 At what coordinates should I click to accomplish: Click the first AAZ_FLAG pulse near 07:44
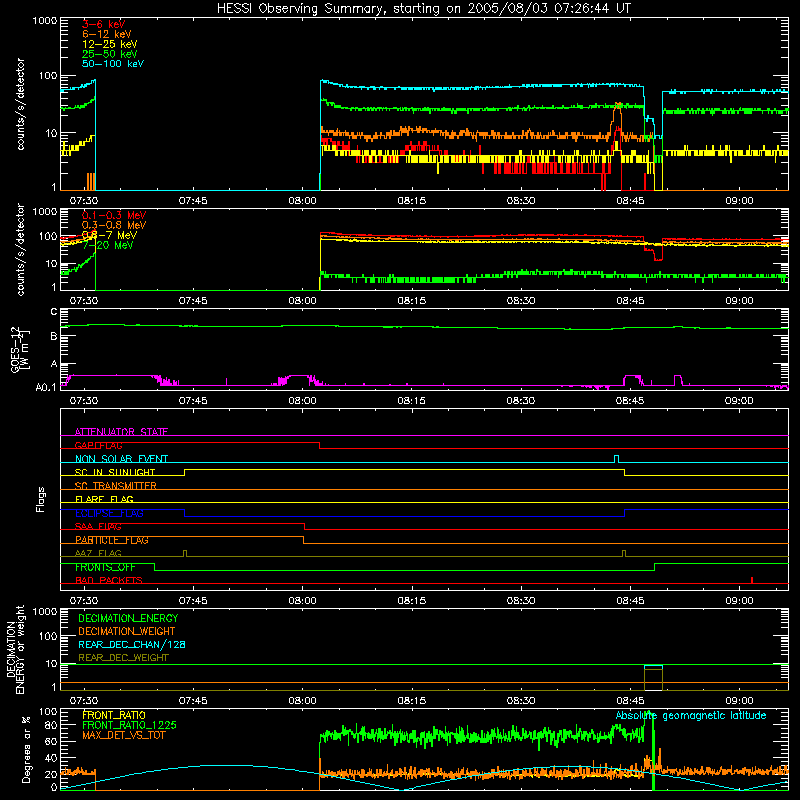(x=185, y=553)
